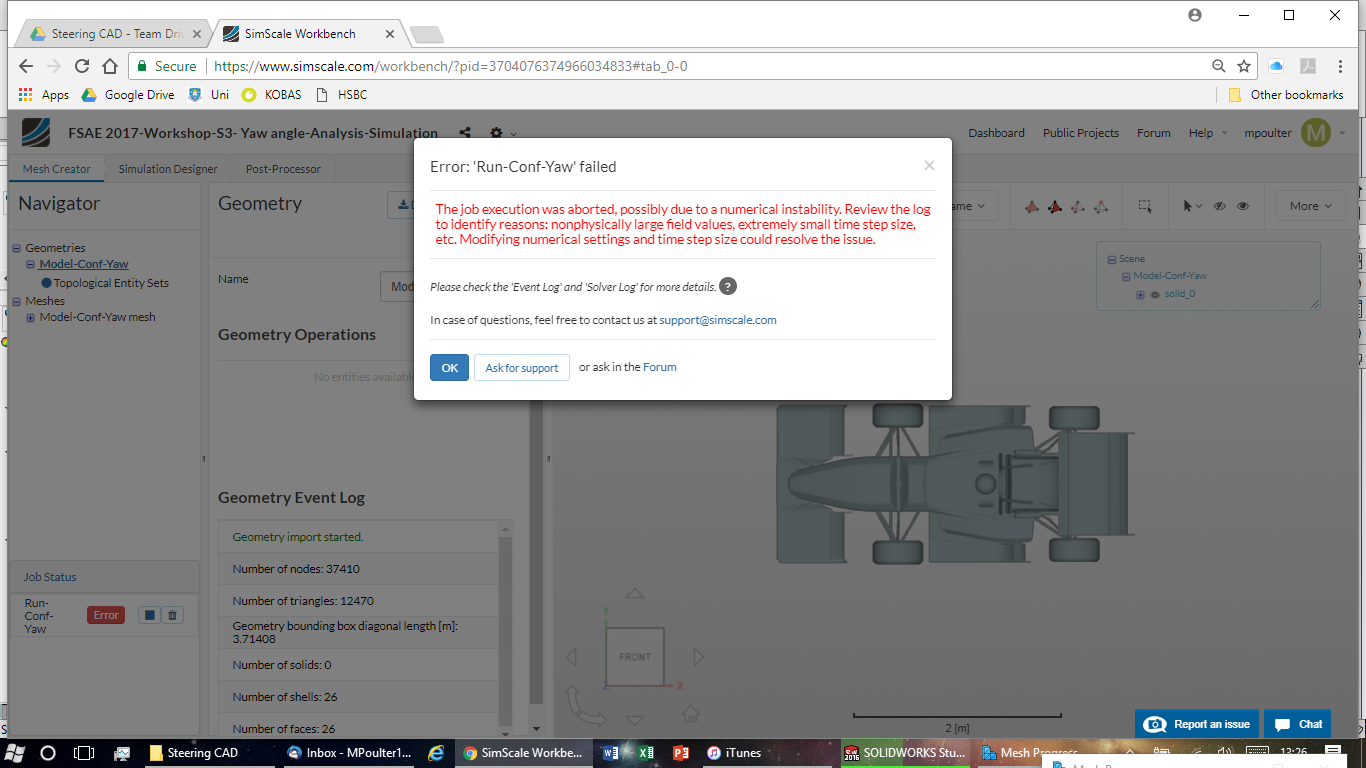
Task: Activate the box selection tool
Action: tap(1145, 206)
